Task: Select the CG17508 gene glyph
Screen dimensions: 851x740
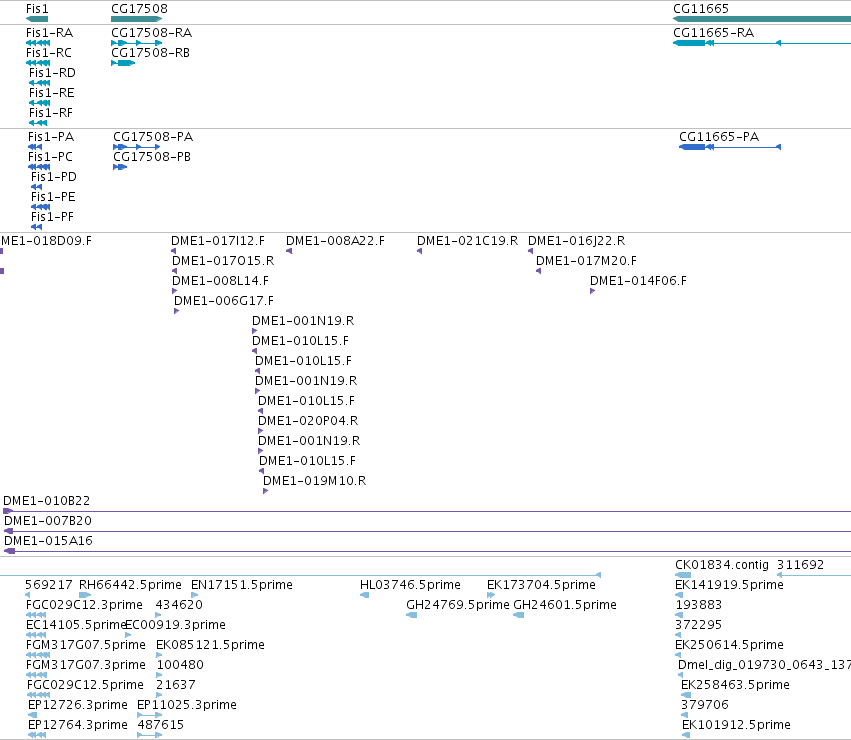Action: [136, 19]
